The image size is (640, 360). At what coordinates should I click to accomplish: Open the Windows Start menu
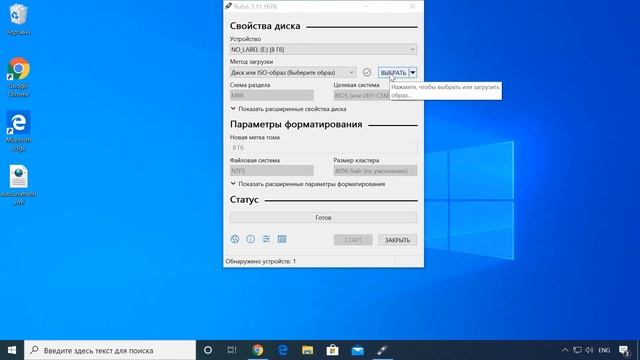click(x=12, y=350)
